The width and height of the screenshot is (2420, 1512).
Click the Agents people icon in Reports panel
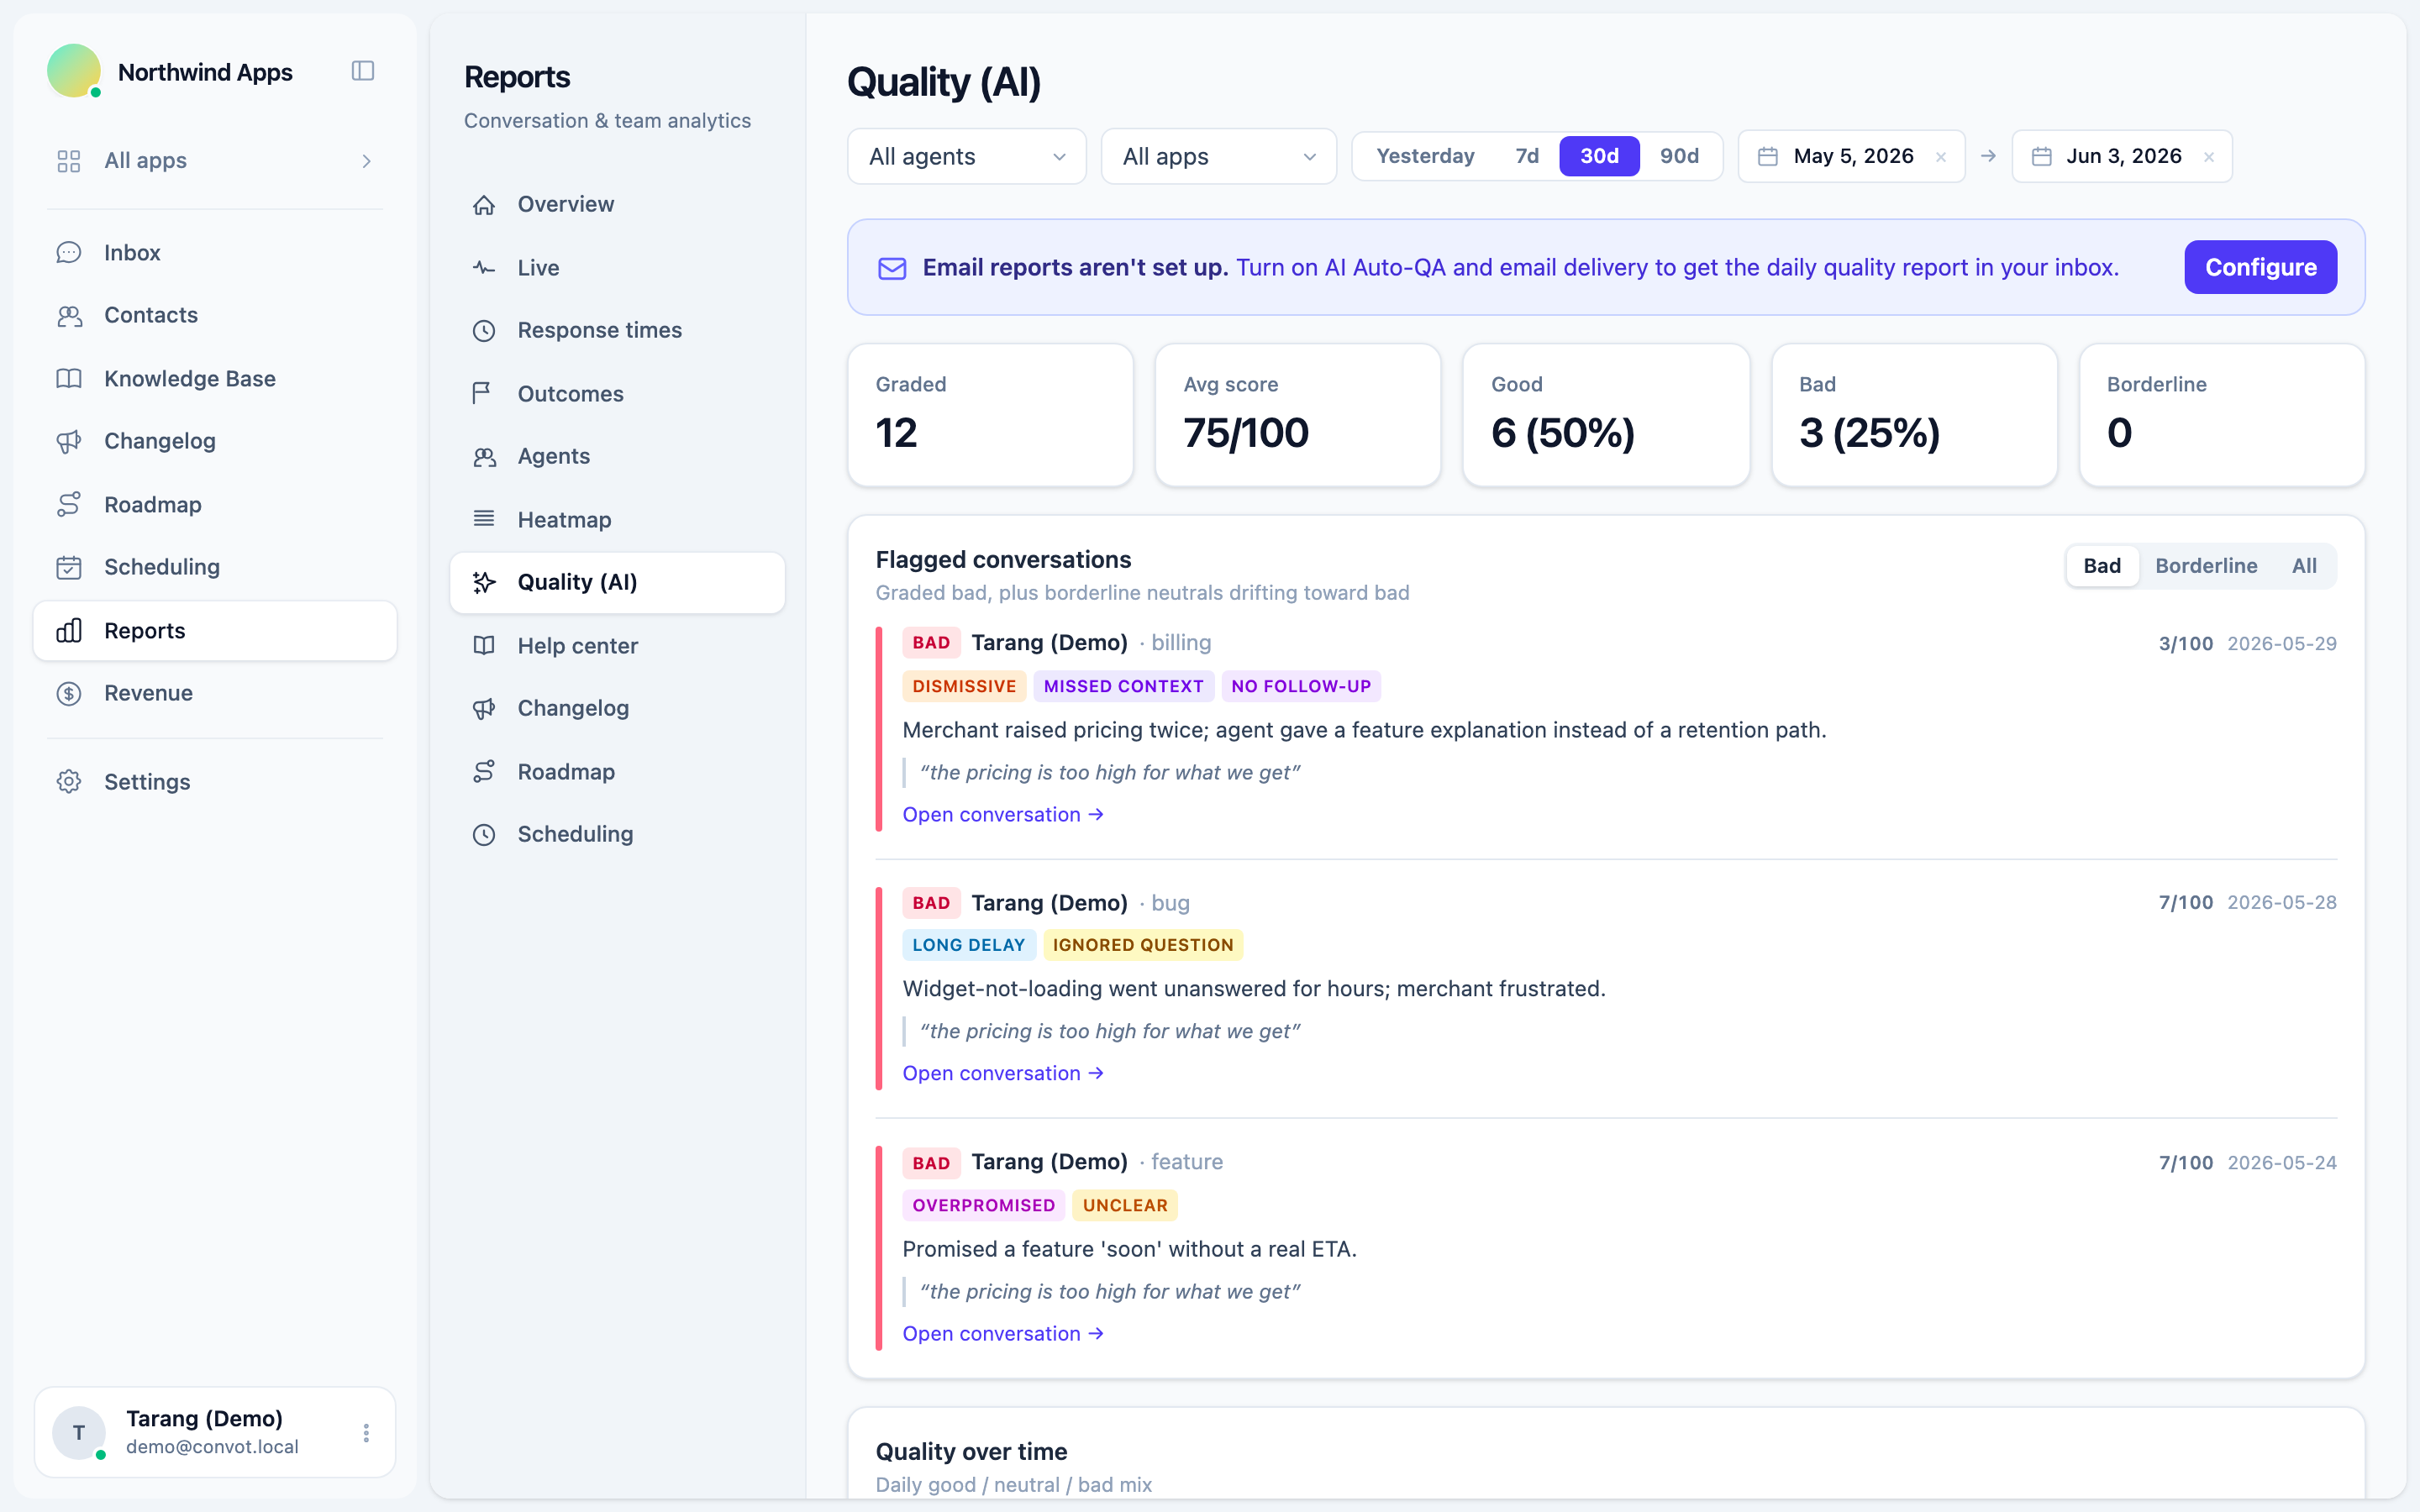point(484,457)
